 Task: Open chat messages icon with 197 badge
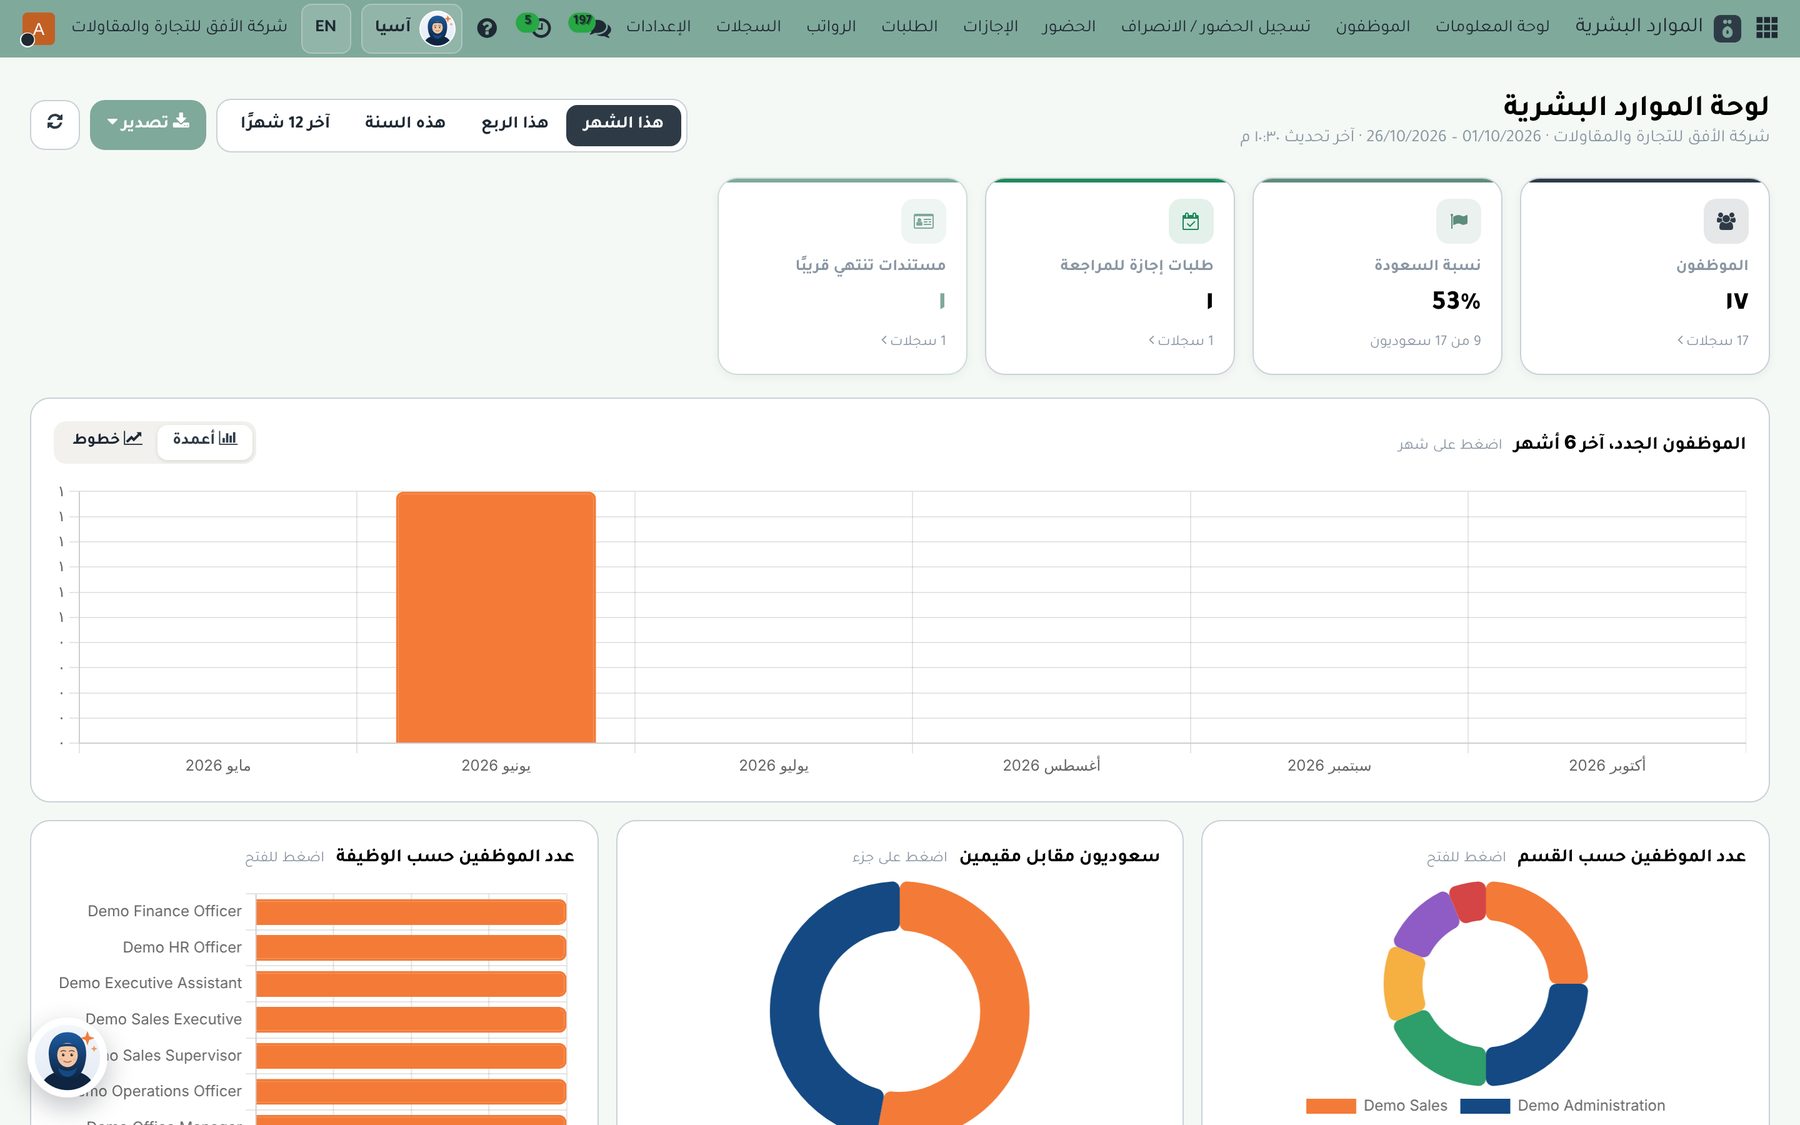point(591,26)
